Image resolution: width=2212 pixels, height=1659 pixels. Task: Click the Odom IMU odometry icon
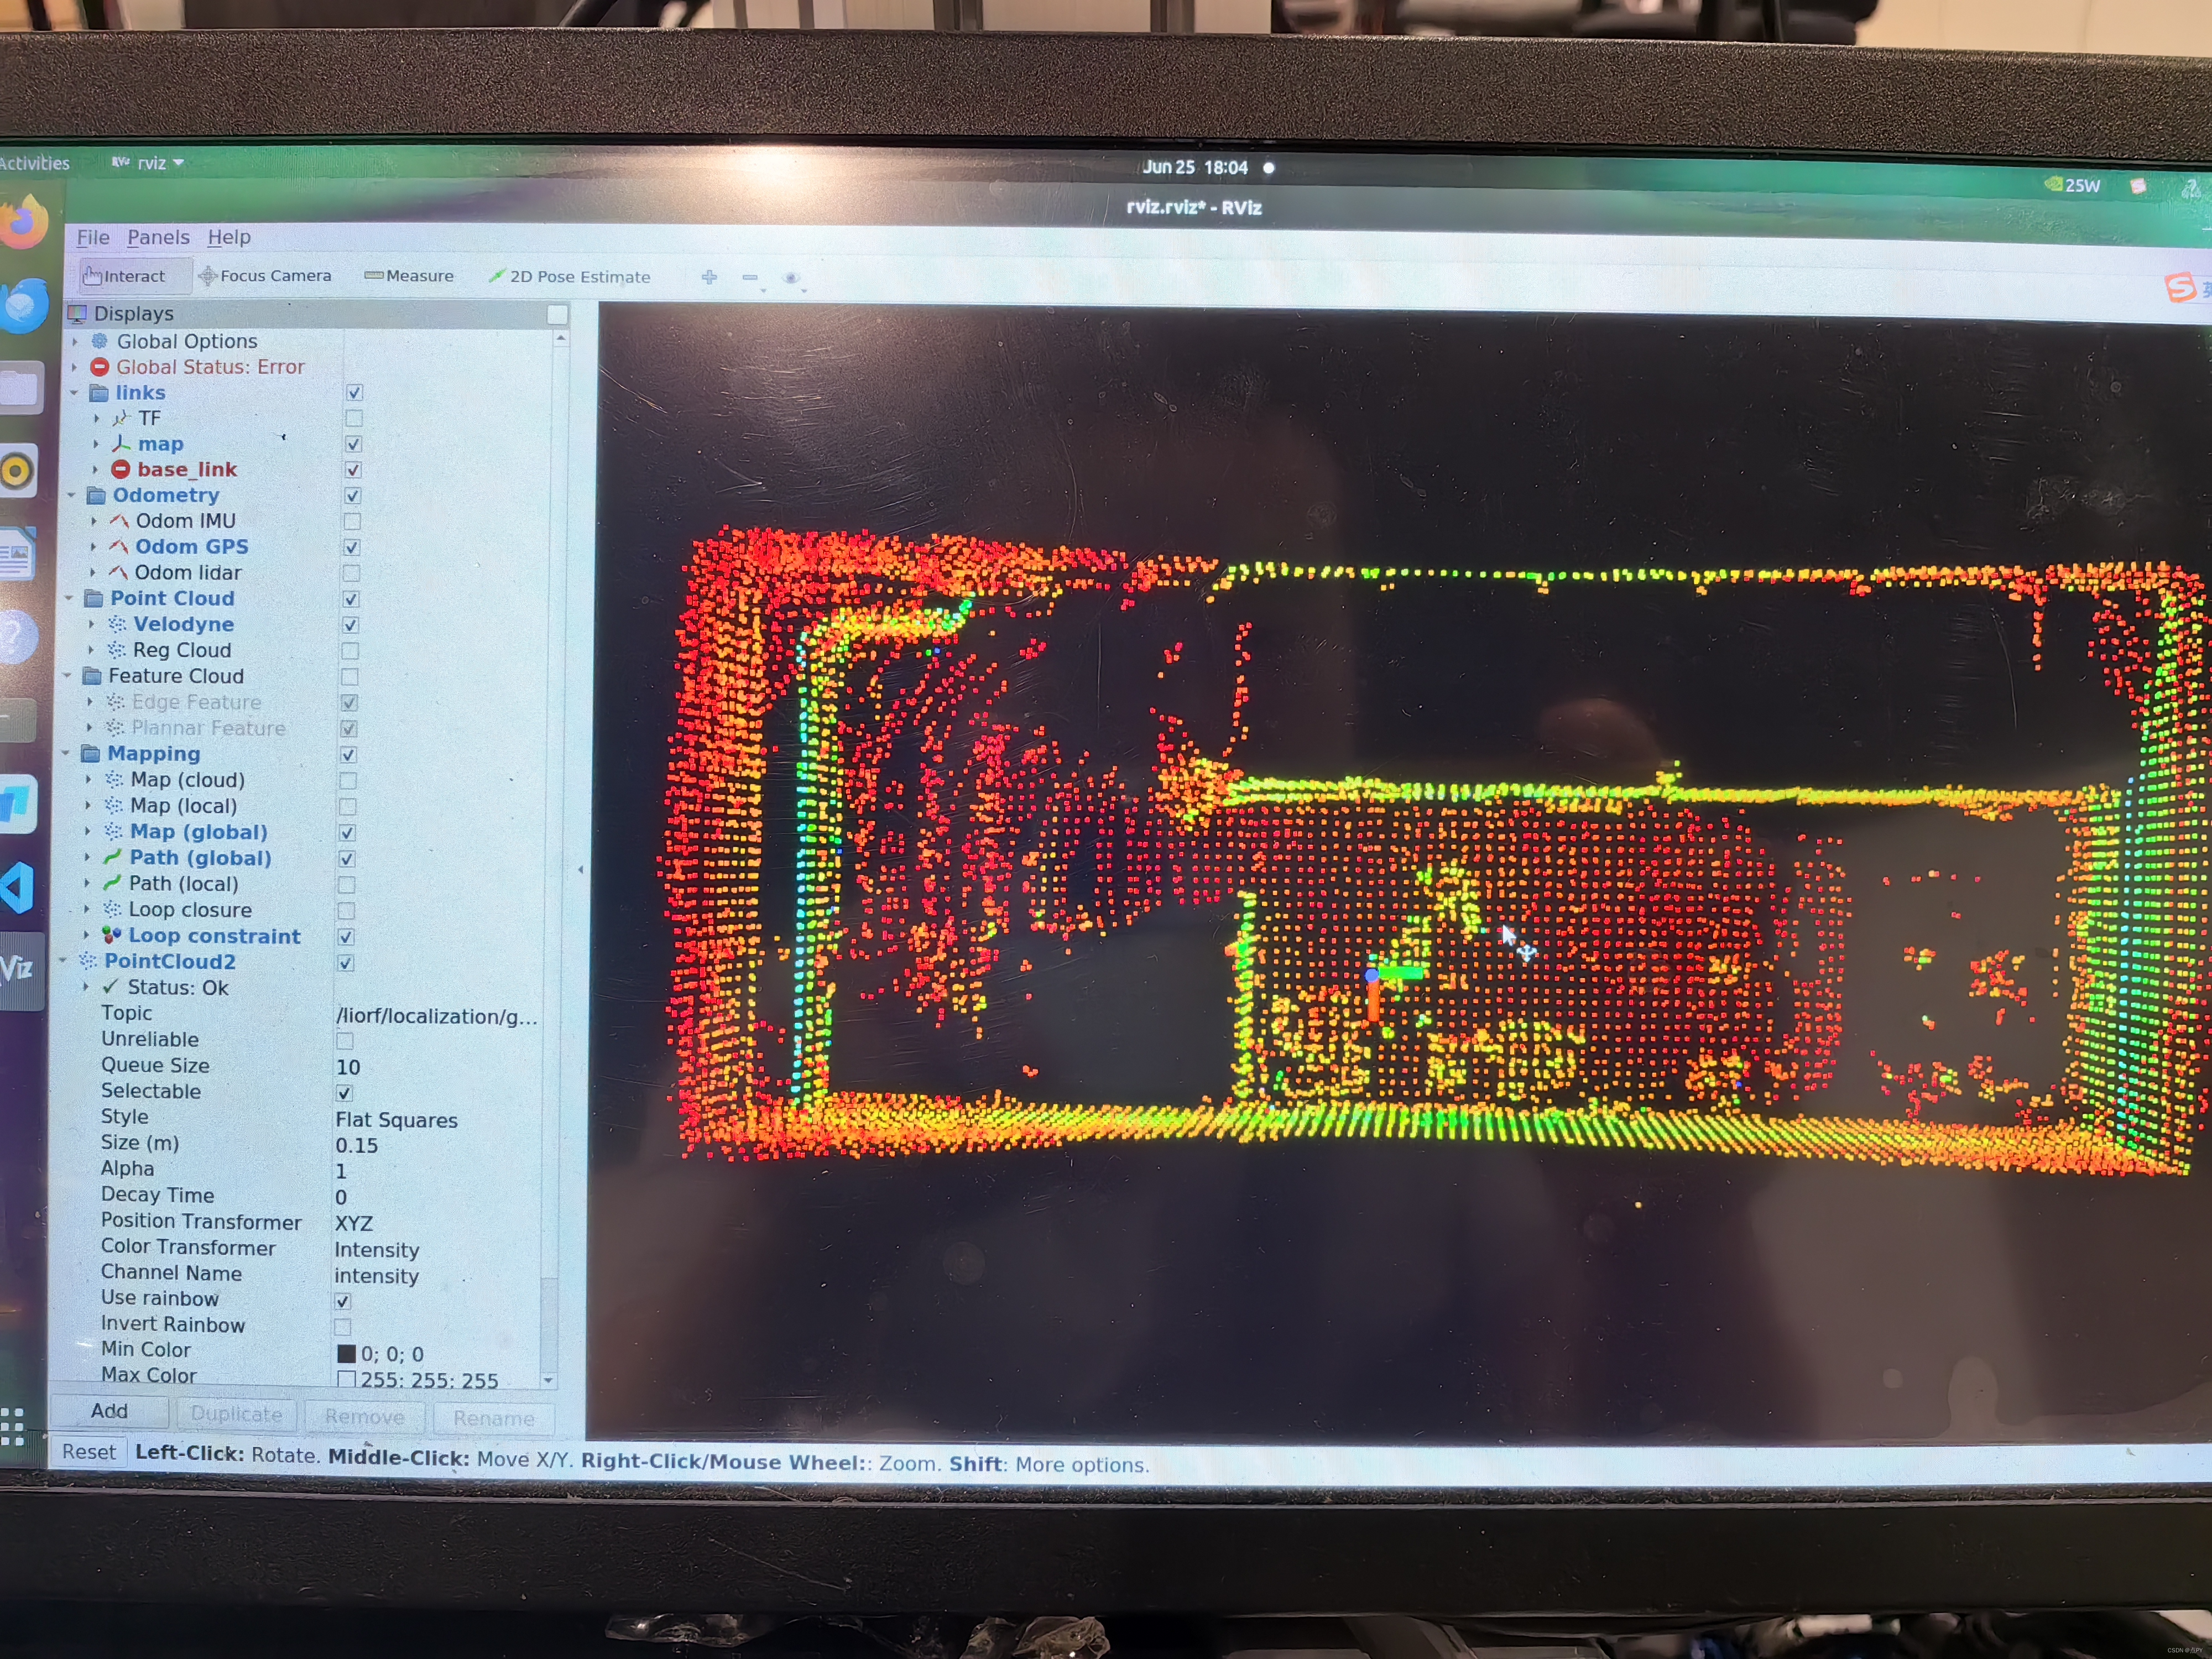pyautogui.click(x=119, y=521)
